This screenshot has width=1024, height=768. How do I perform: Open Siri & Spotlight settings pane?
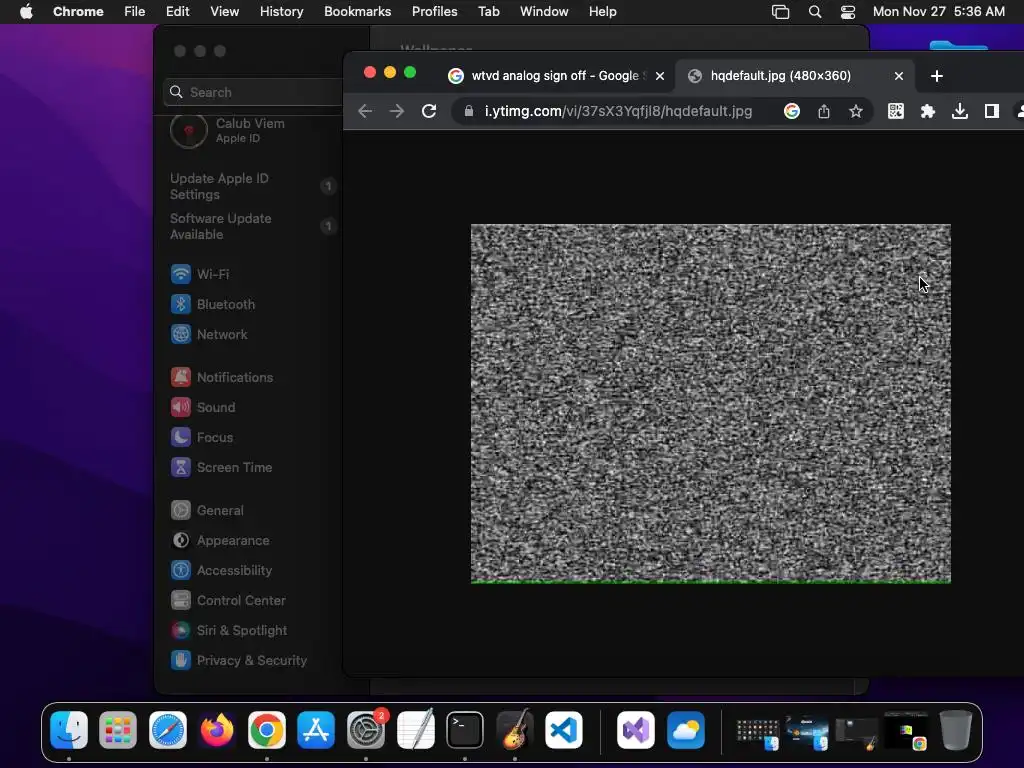pos(229,631)
